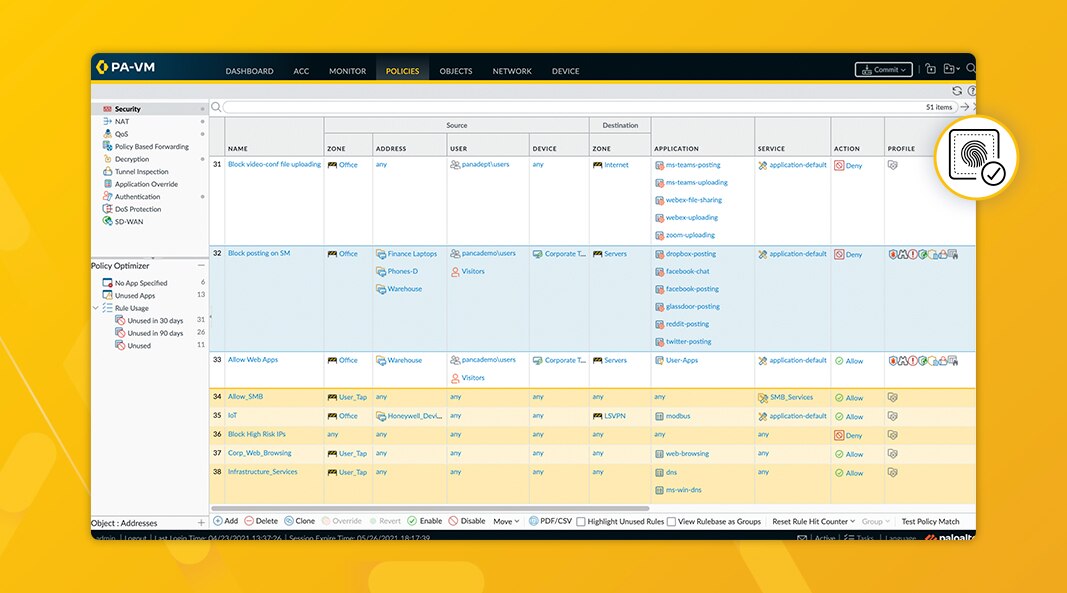The height and width of the screenshot is (593, 1067).
Task: Open Decryption policies in the sidebar
Action: pyautogui.click(x=131, y=159)
